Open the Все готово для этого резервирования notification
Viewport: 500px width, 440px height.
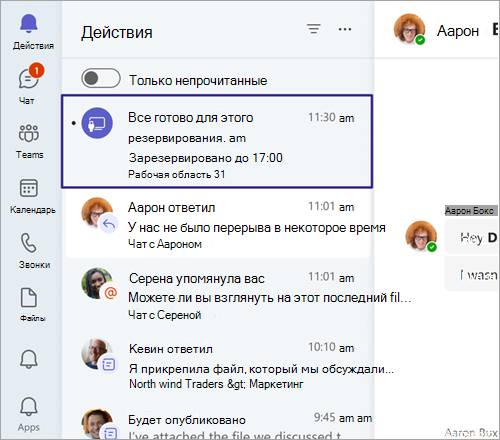tap(217, 141)
